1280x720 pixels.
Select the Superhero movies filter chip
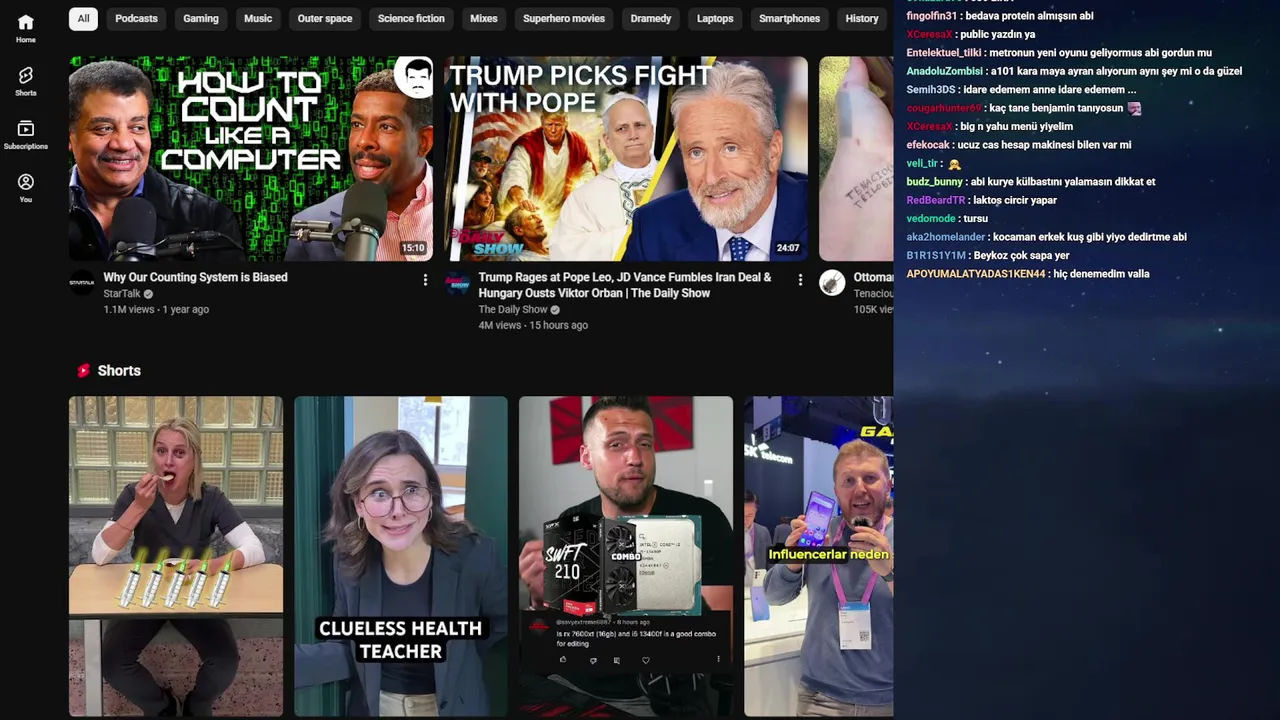[564, 18]
